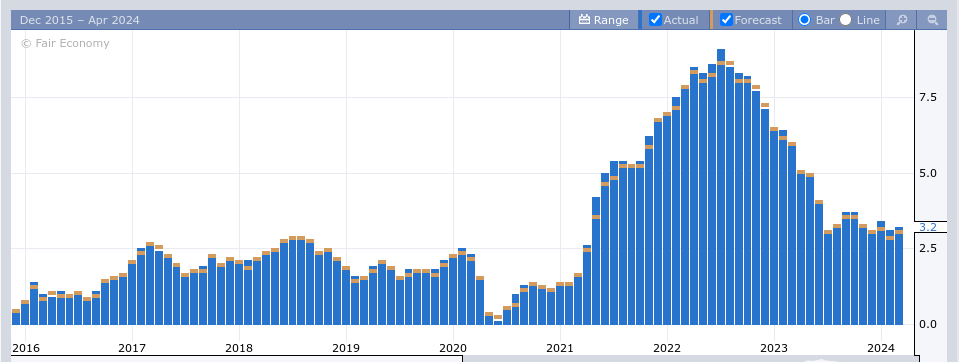Screen dimensions: 959x362
Task: Click the 5.0 mark on the vertical axis
Action: point(928,174)
